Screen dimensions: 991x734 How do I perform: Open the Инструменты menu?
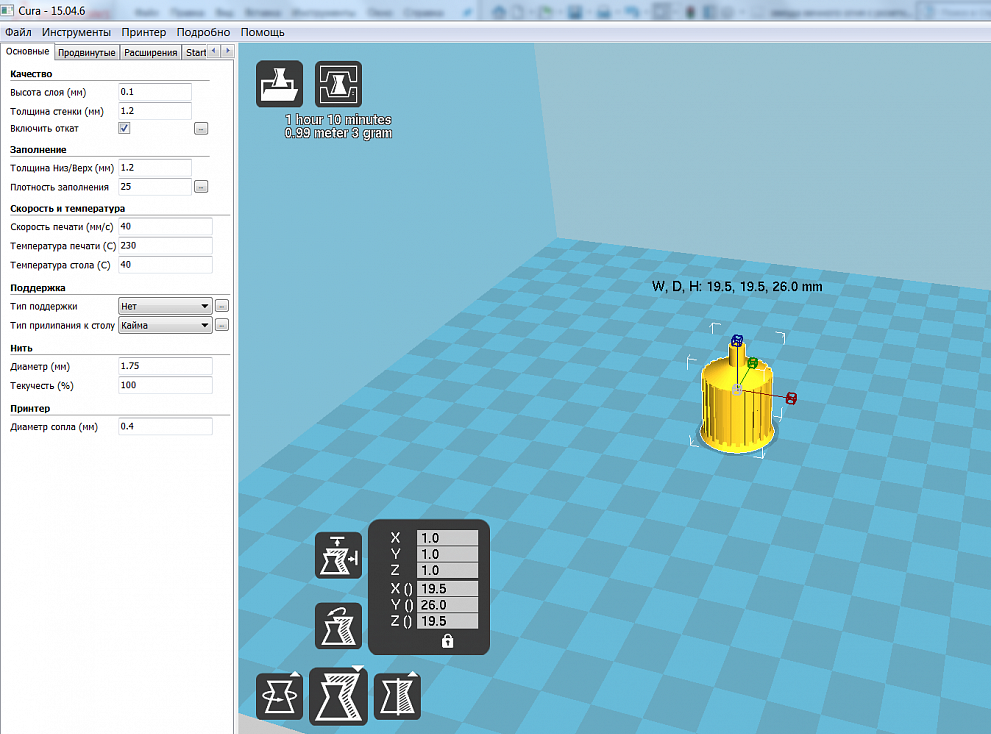click(x=76, y=32)
